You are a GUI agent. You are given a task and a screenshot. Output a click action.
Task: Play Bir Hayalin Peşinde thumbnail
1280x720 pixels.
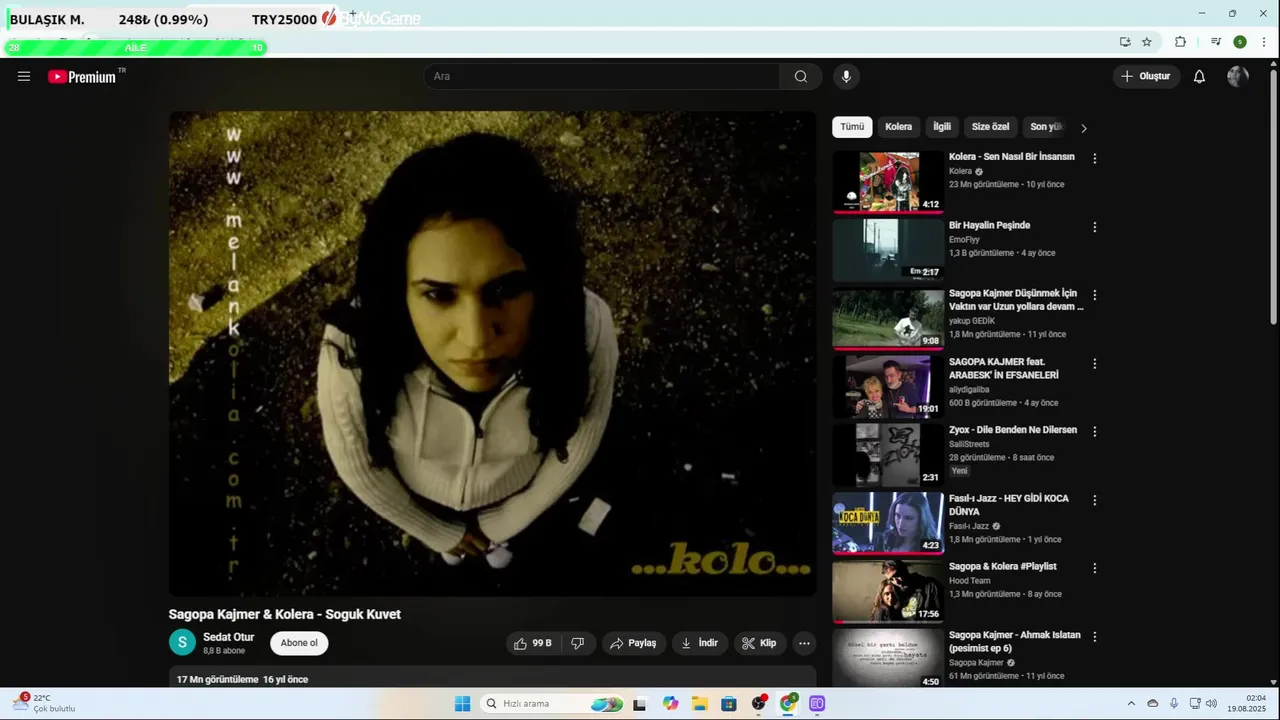(x=888, y=250)
